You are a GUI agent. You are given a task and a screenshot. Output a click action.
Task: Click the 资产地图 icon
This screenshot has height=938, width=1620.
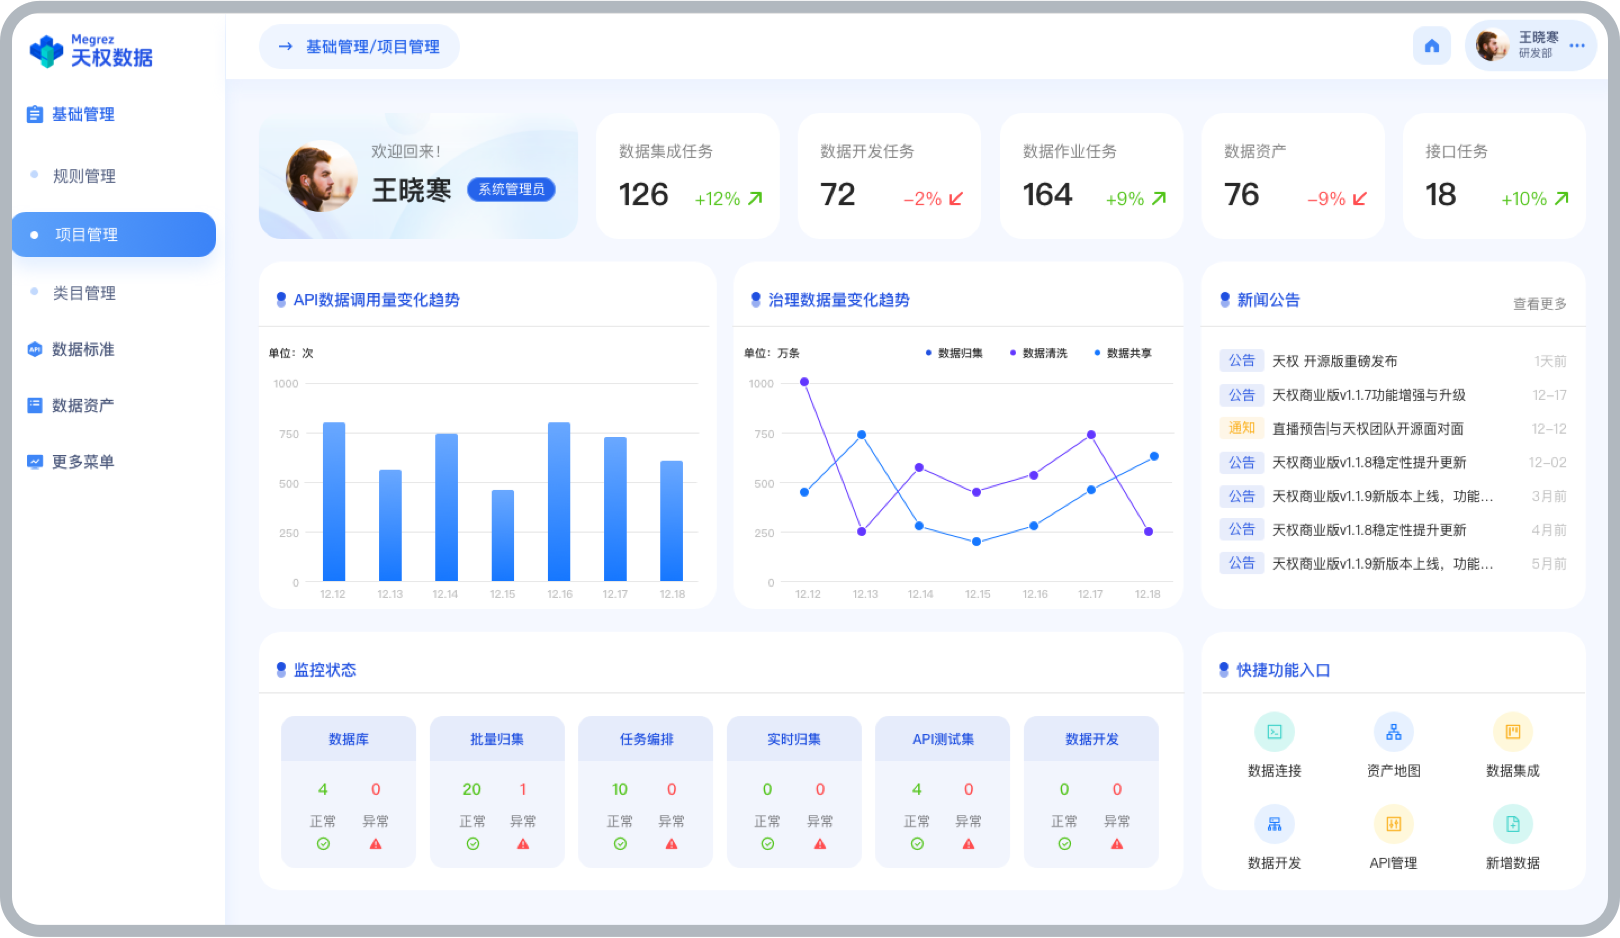(1394, 732)
